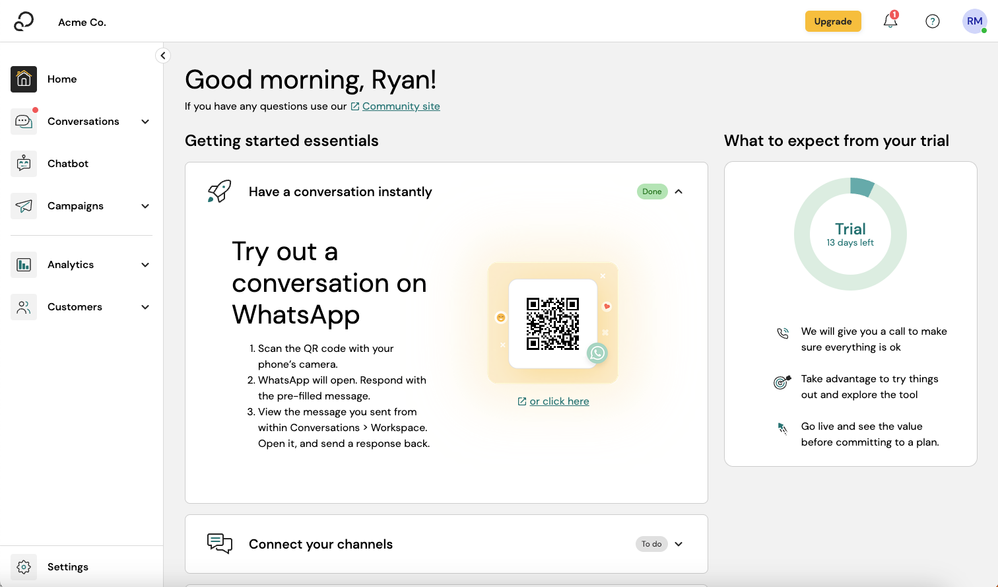Viewport: 998px width, 587px height.
Task: Click the WhatsApp QR code image
Action: (x=552, y=323)
